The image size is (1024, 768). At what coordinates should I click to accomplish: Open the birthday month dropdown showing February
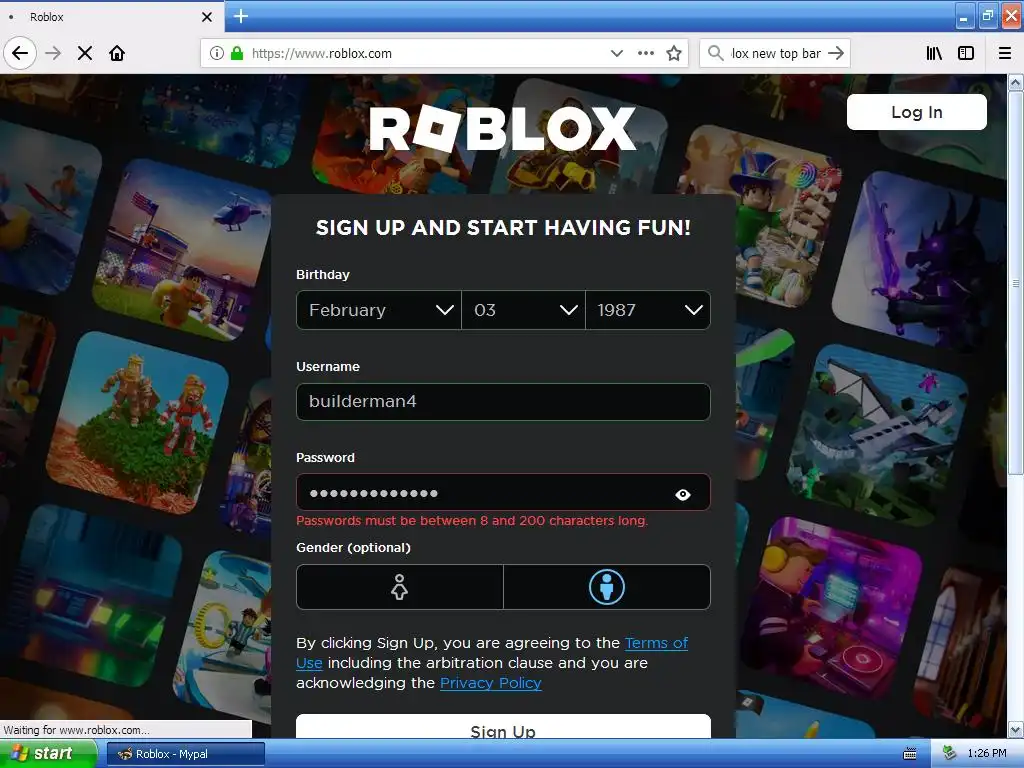point(379,310)
